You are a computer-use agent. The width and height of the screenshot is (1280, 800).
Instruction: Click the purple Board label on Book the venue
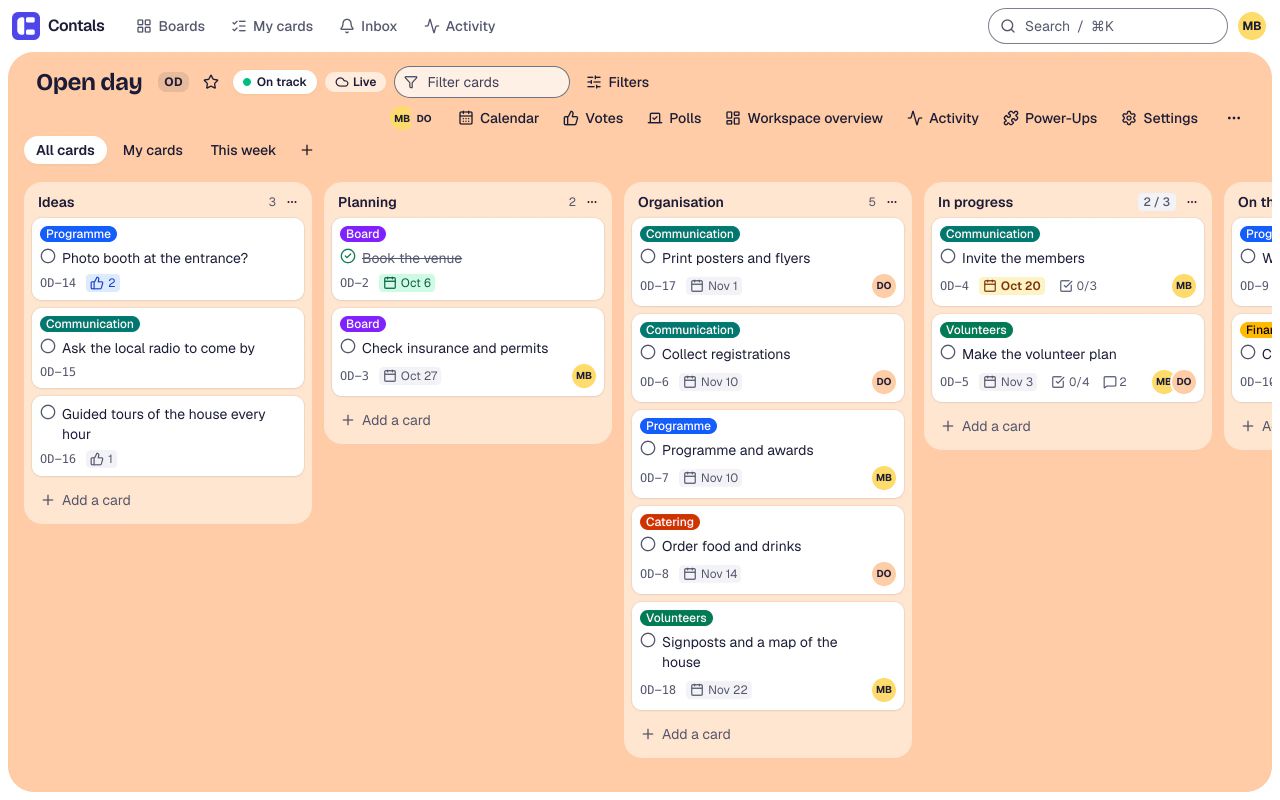pyautogui.click(x=363, y=234)
